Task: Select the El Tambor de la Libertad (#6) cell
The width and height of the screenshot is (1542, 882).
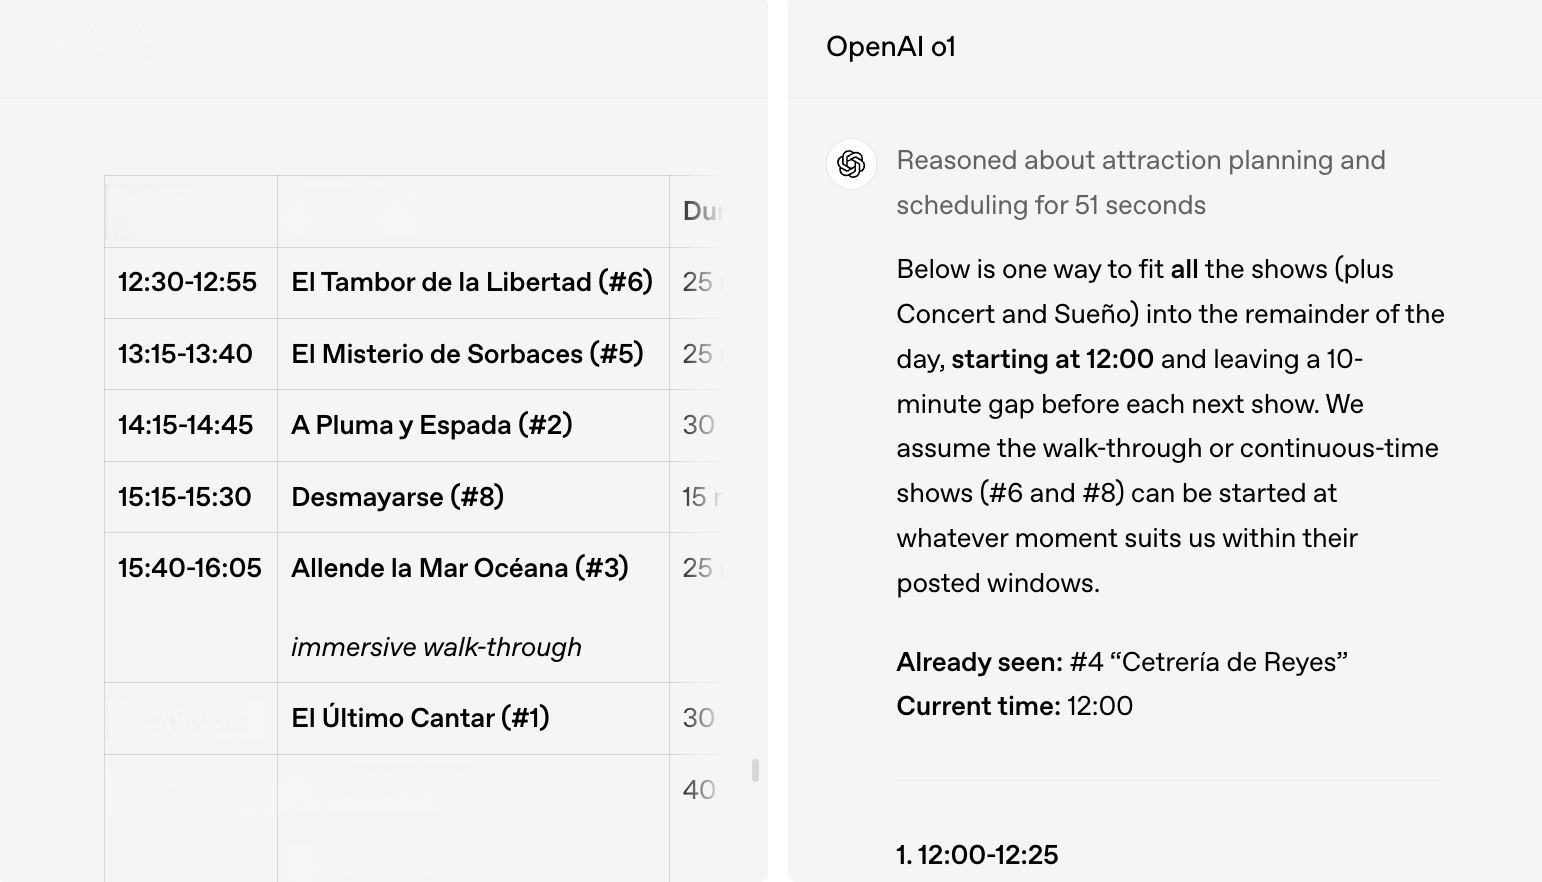Action: 472,282
